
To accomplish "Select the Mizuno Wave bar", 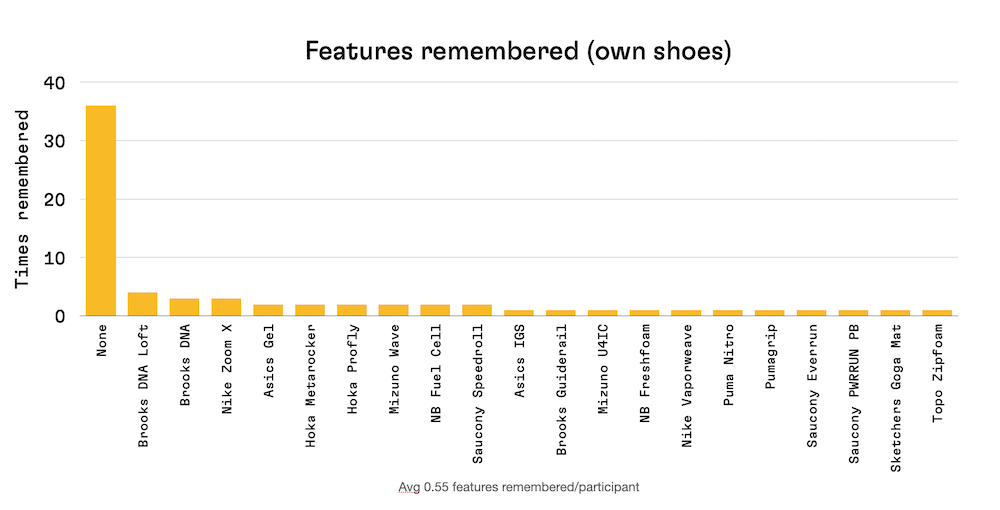I will tap(393, 310).
